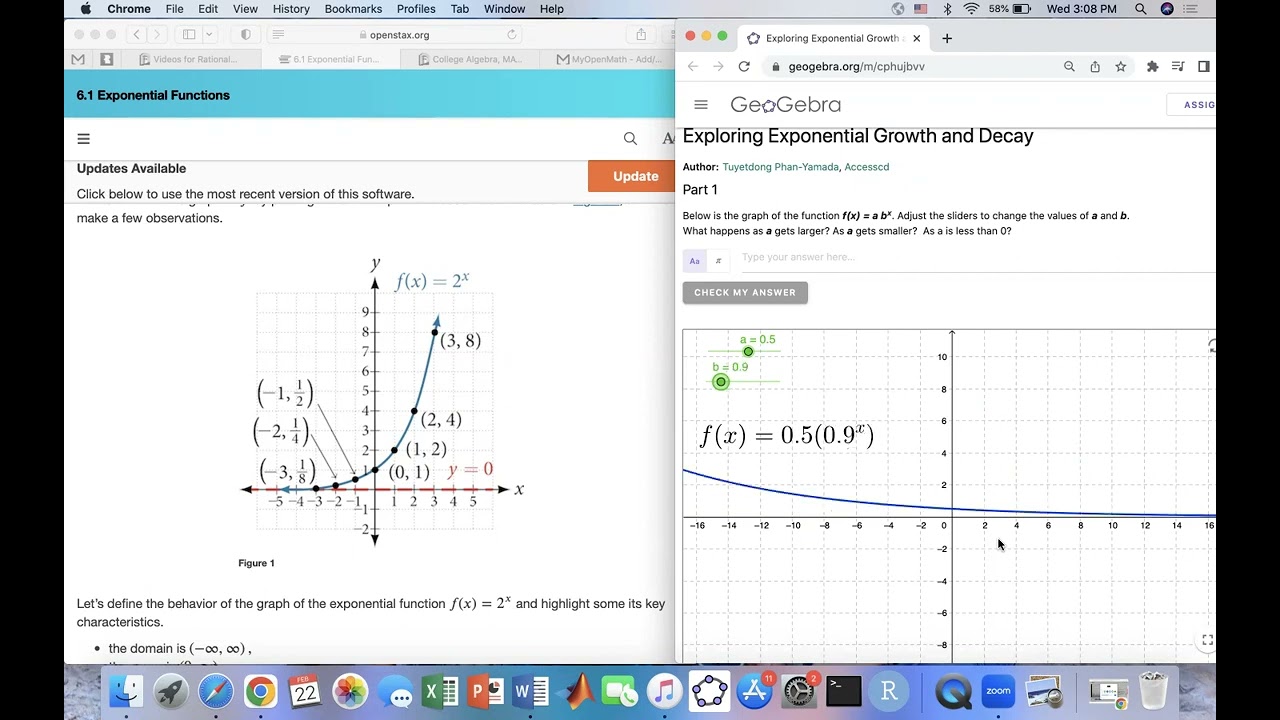
Task: Click the GeoGebra logo
Action: (785, 105)
